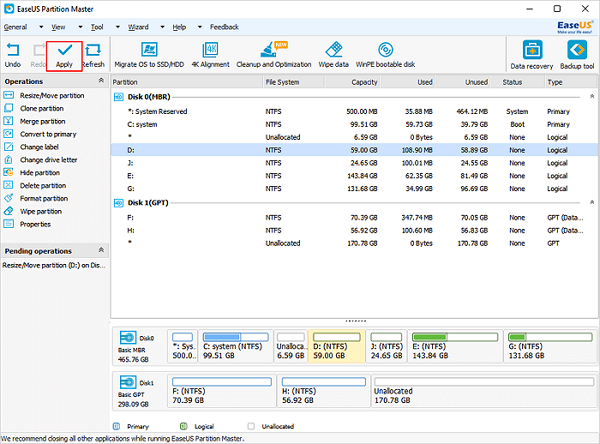Click the Feedback menu item

coord(224,27)
